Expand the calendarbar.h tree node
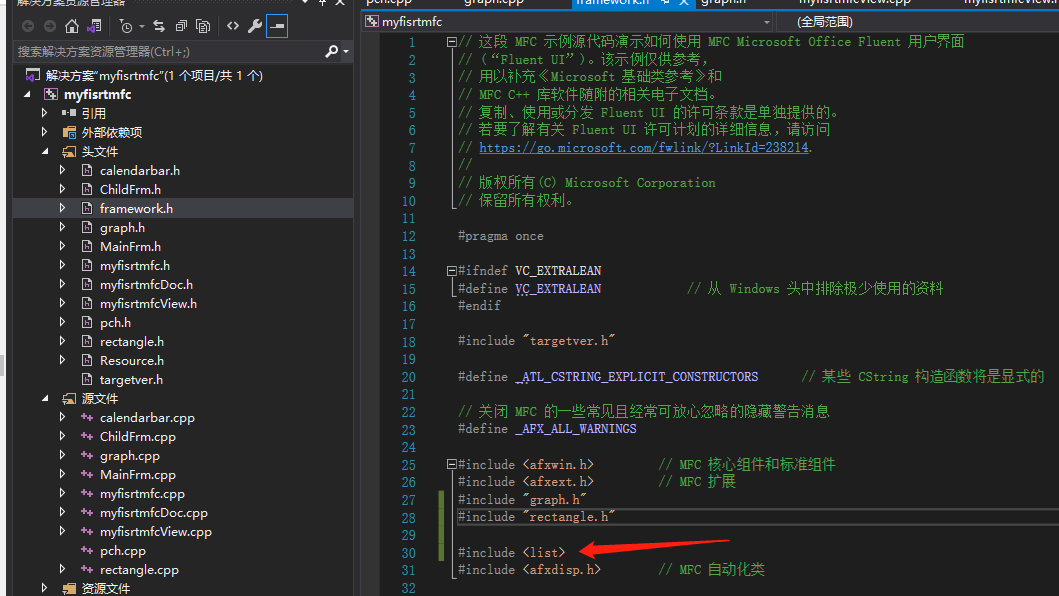 [62, 170]
